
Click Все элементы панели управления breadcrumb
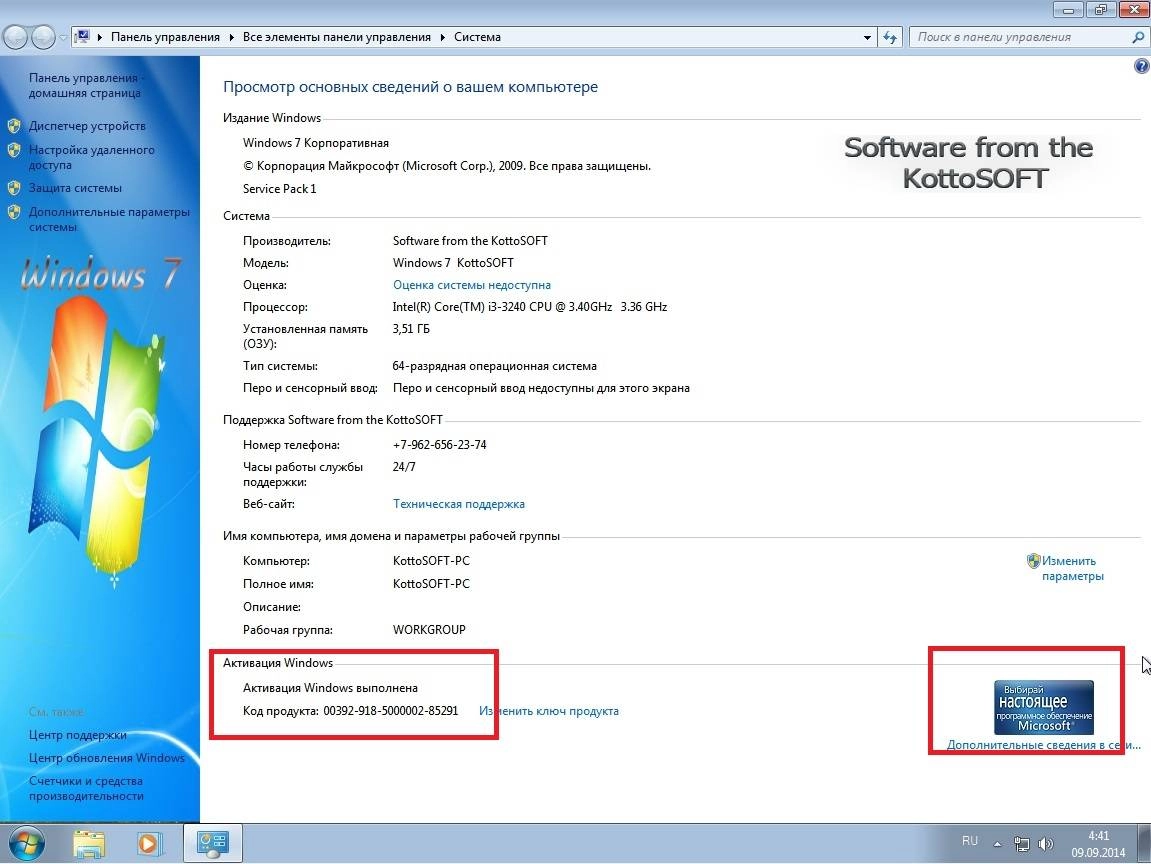(x=337, y=37)
